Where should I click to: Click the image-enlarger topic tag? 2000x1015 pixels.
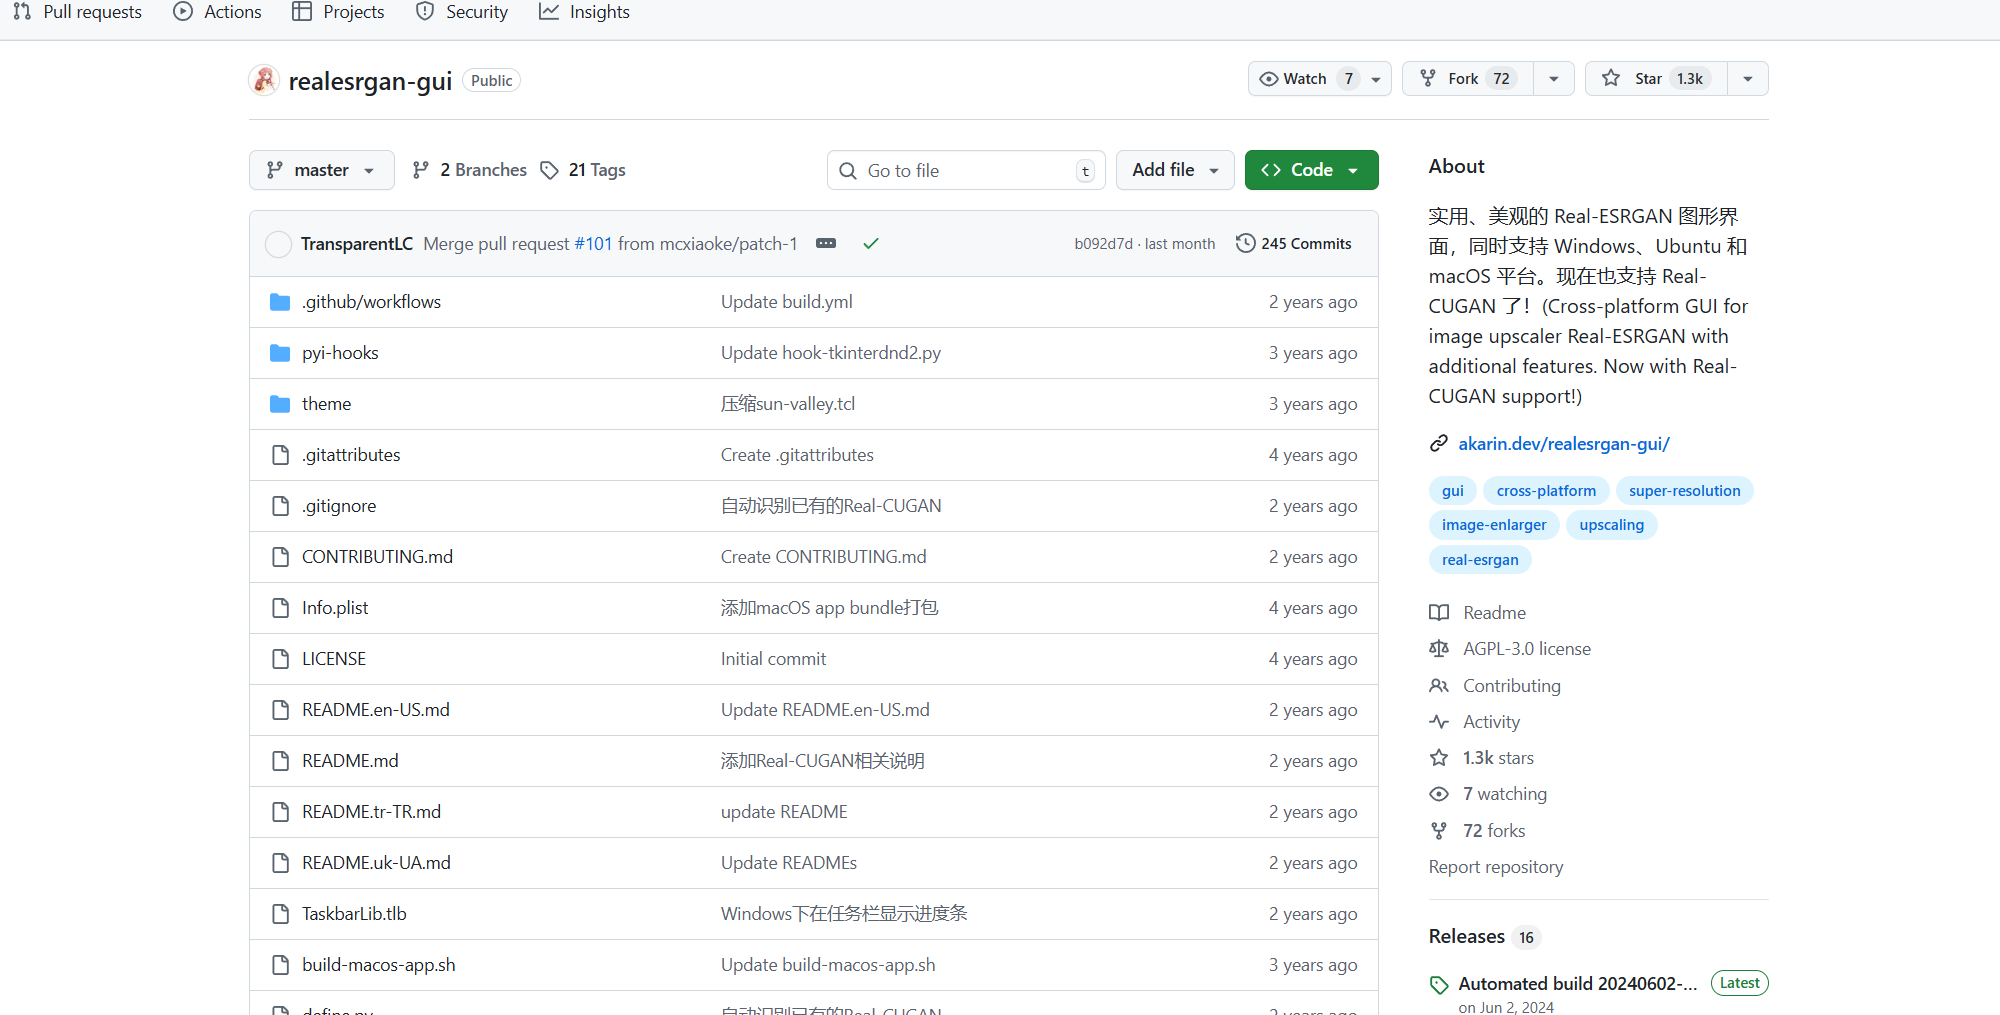tap(1494, 525)
